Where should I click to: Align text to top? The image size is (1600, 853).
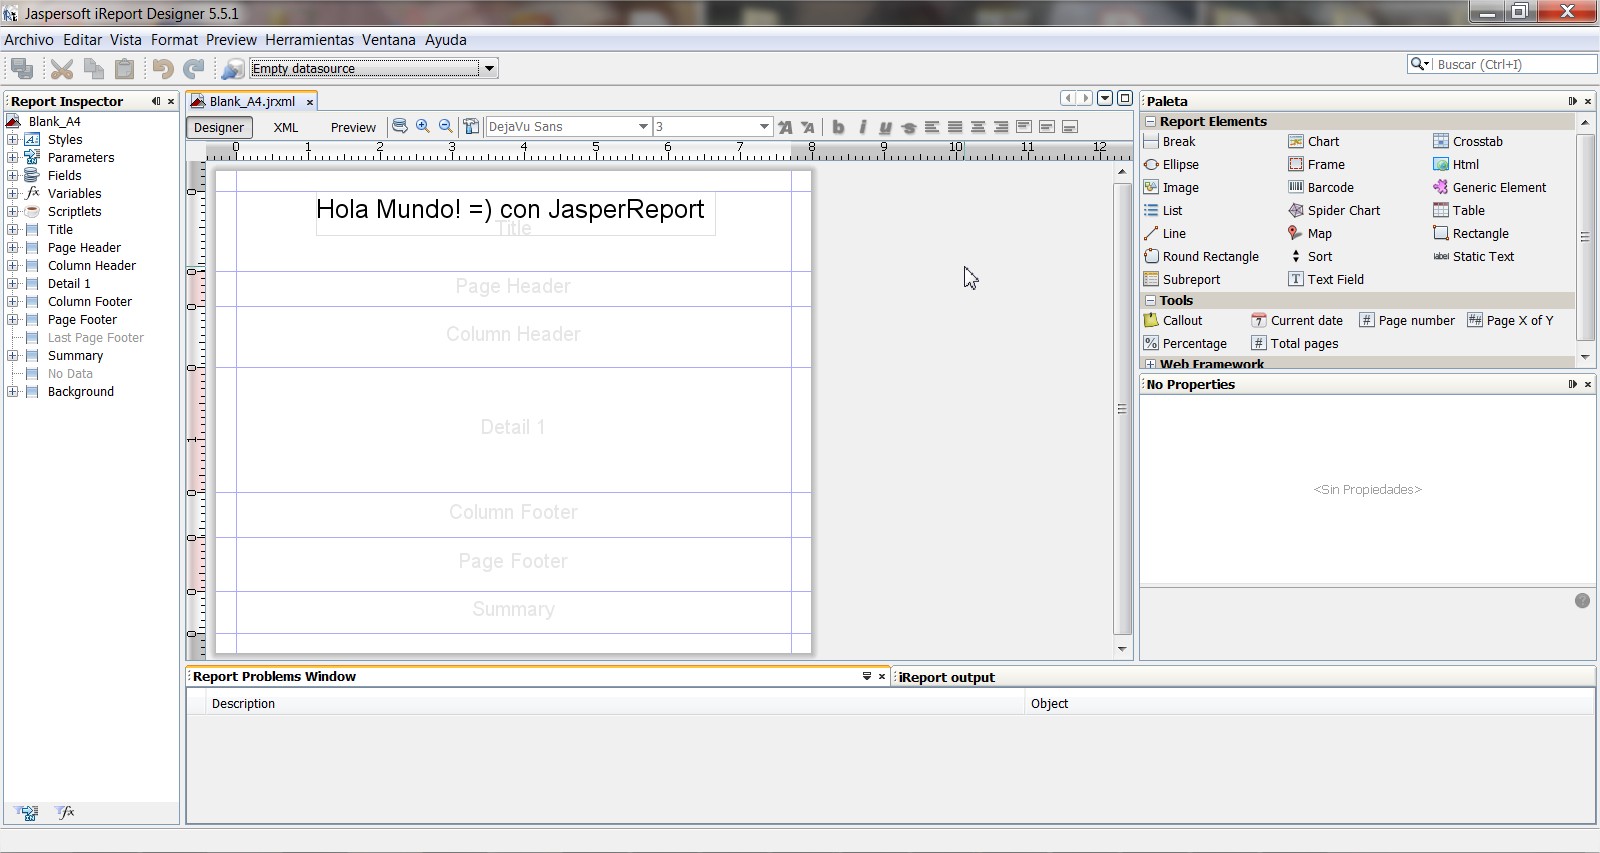coord(1024,127)
